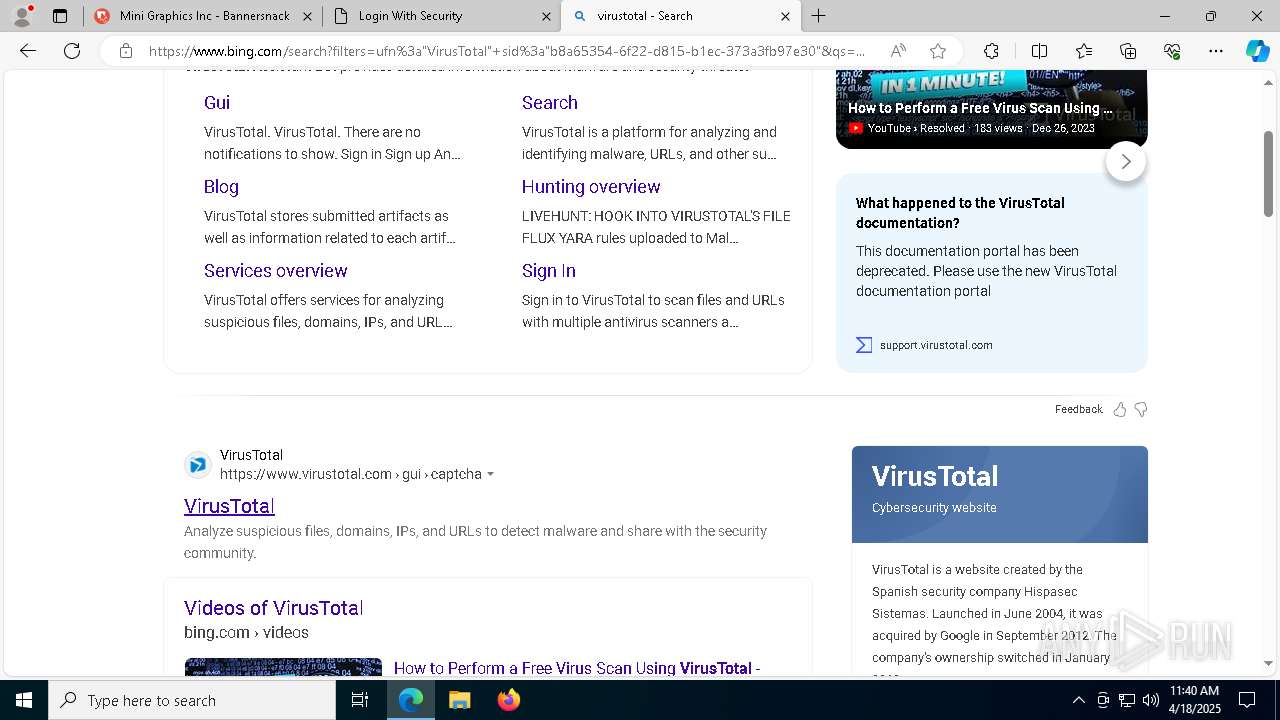Open the Search sublink
This screenshot has height=720, width=1280.
click(x=549, y=102)
